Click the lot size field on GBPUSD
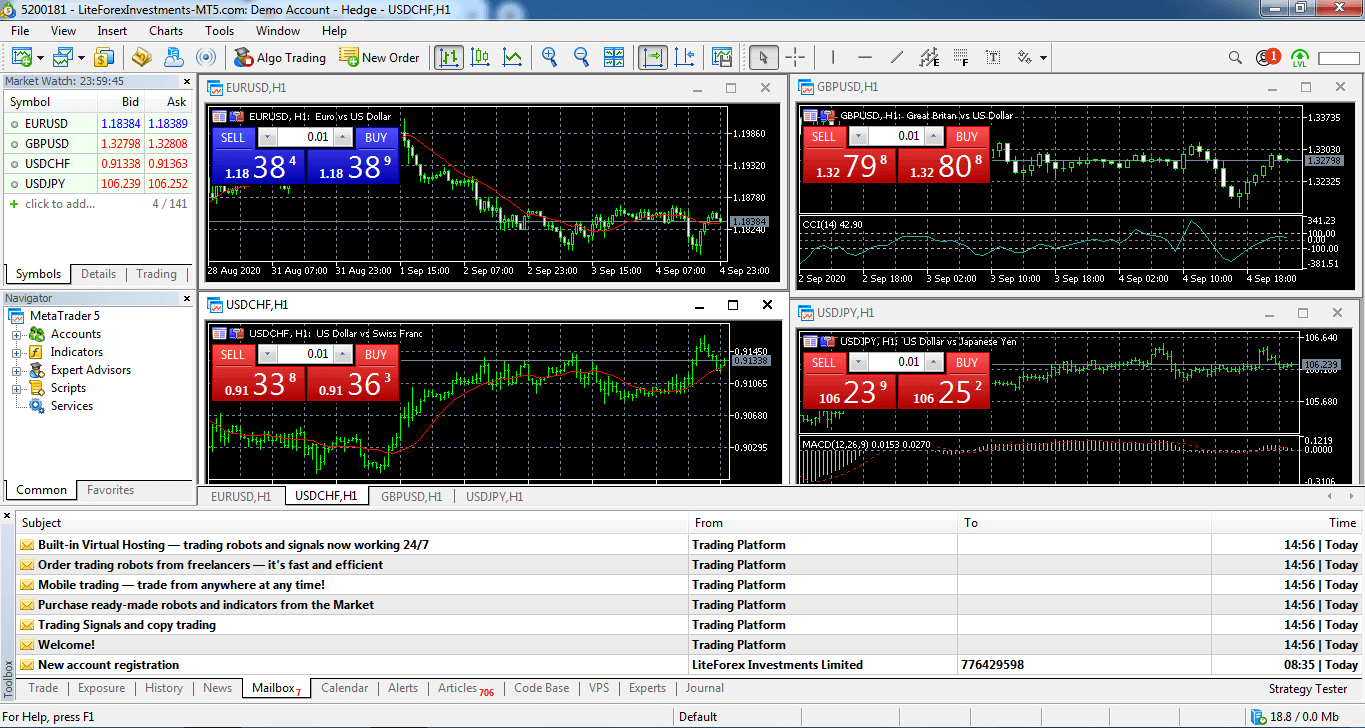1365x728 pixels. coord(896,136)
